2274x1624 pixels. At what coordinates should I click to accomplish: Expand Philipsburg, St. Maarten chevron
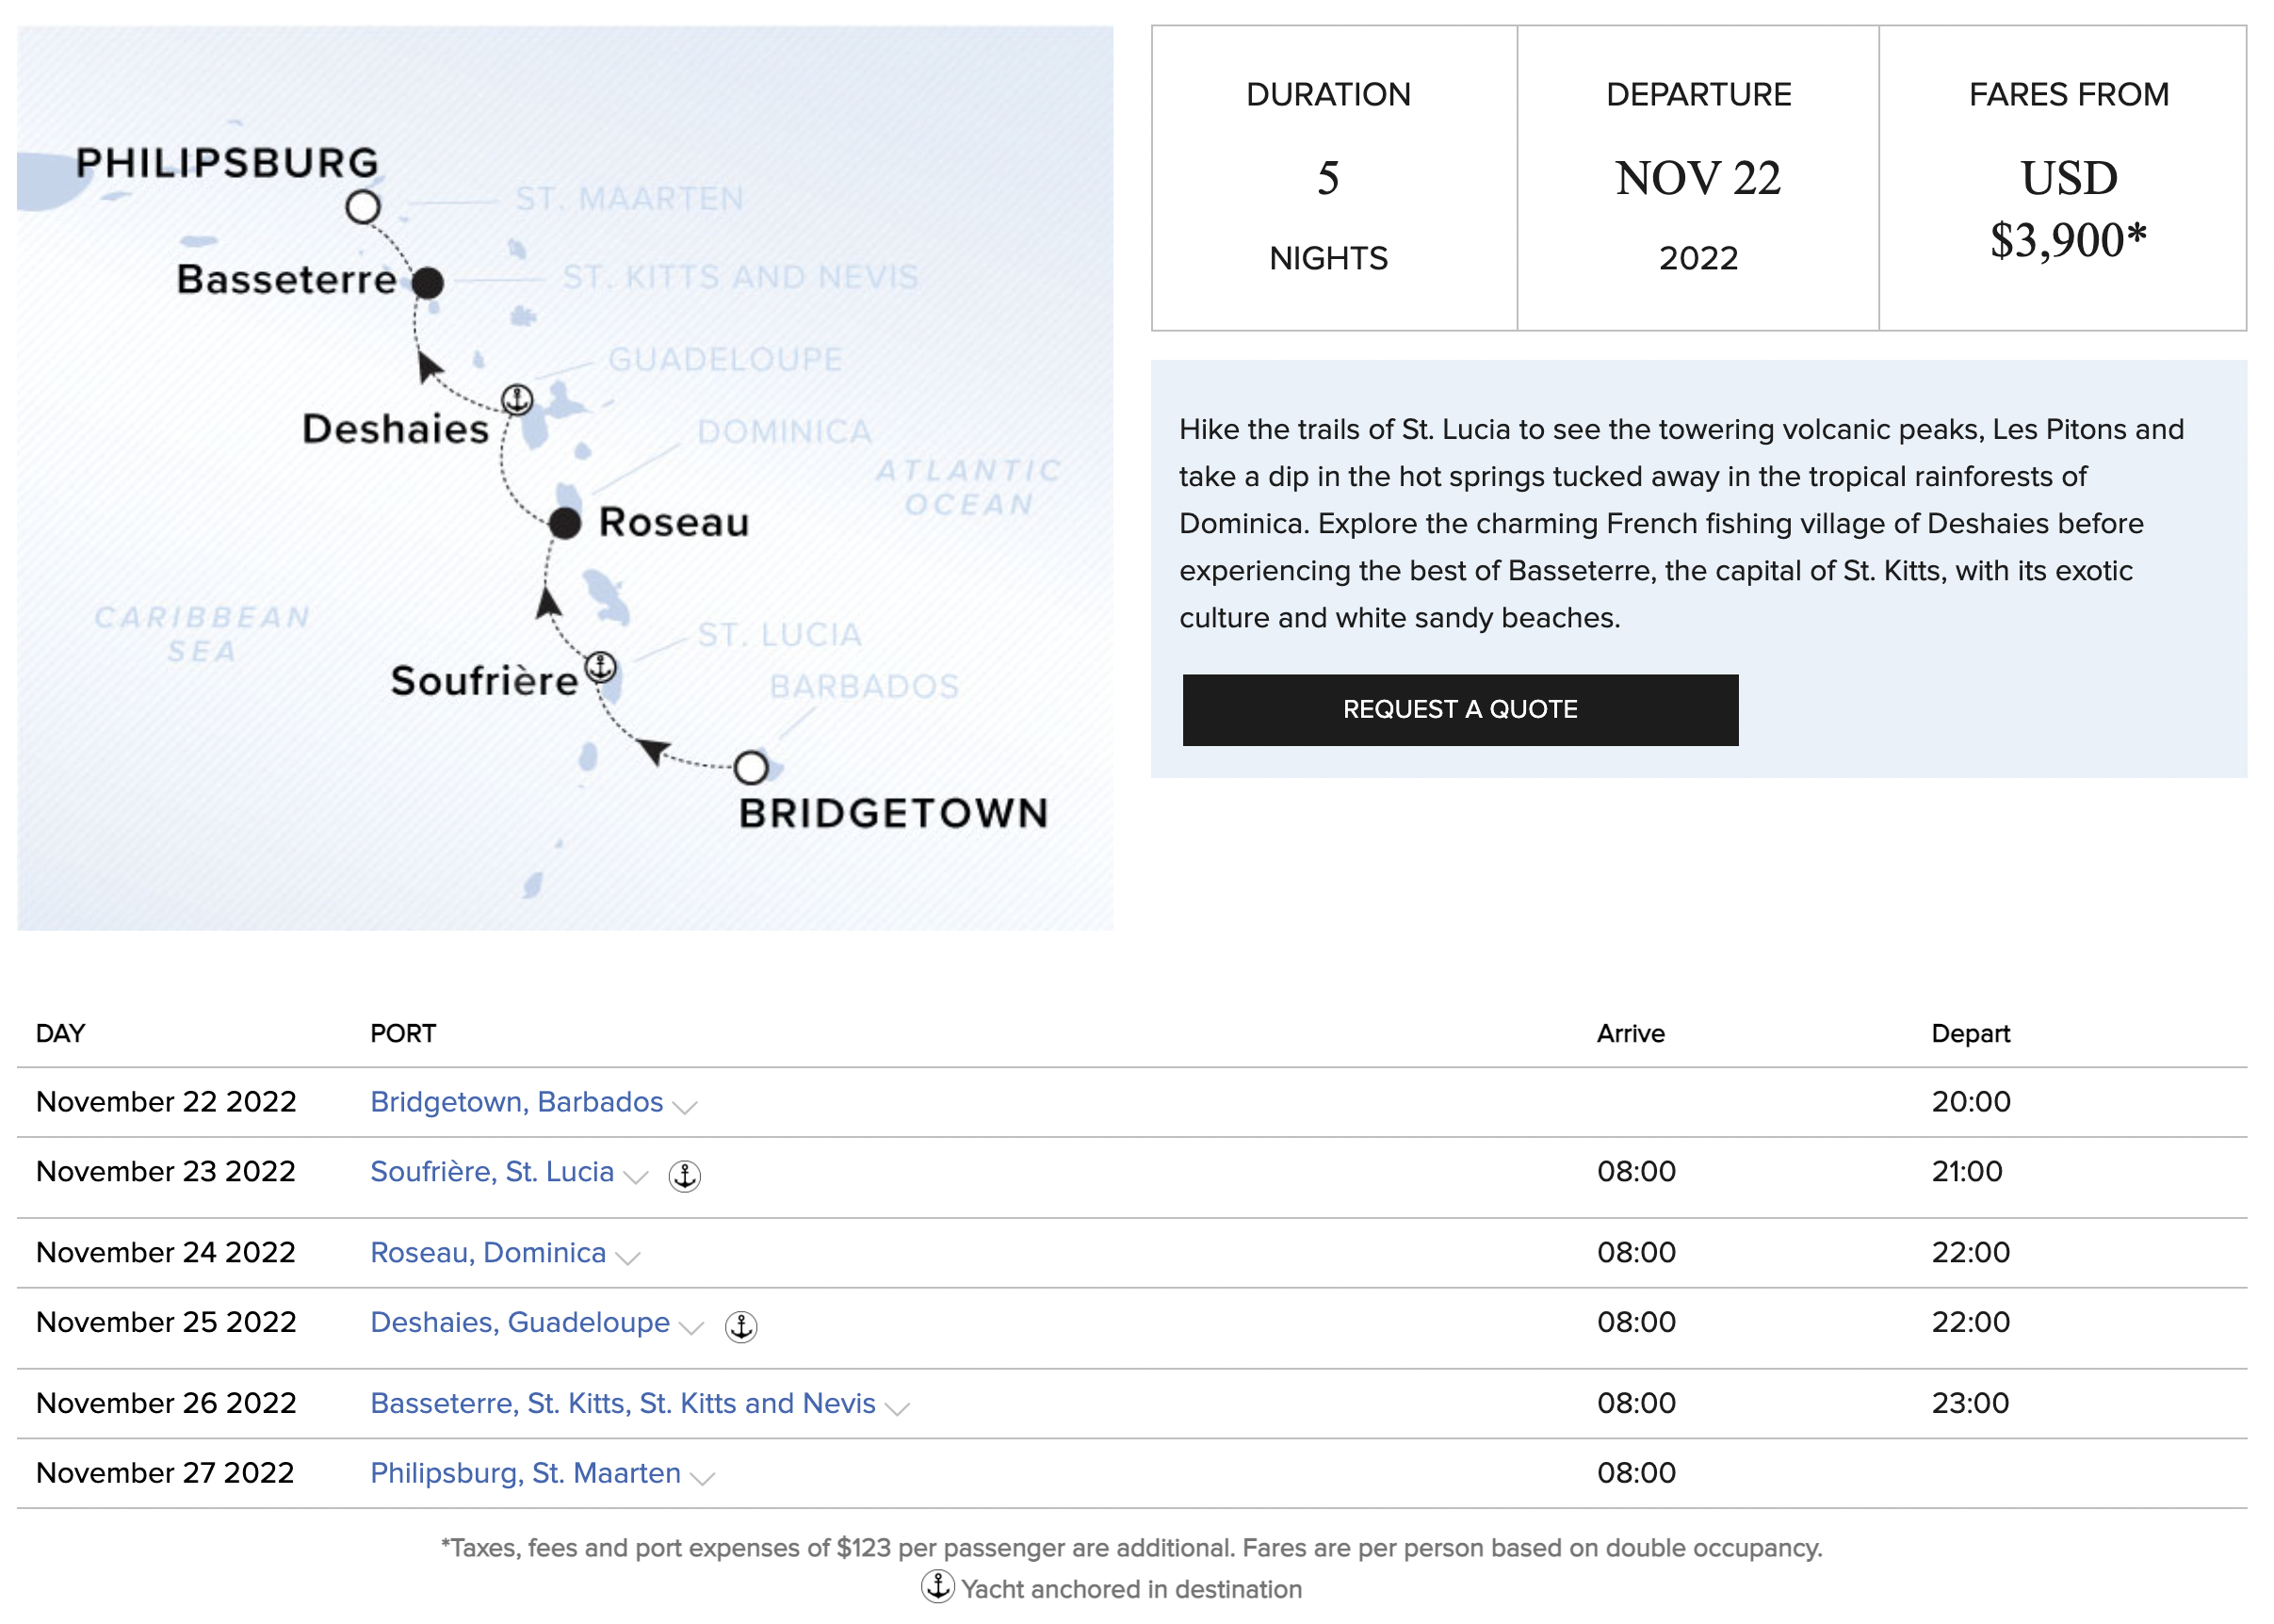tap(703, 1478)
